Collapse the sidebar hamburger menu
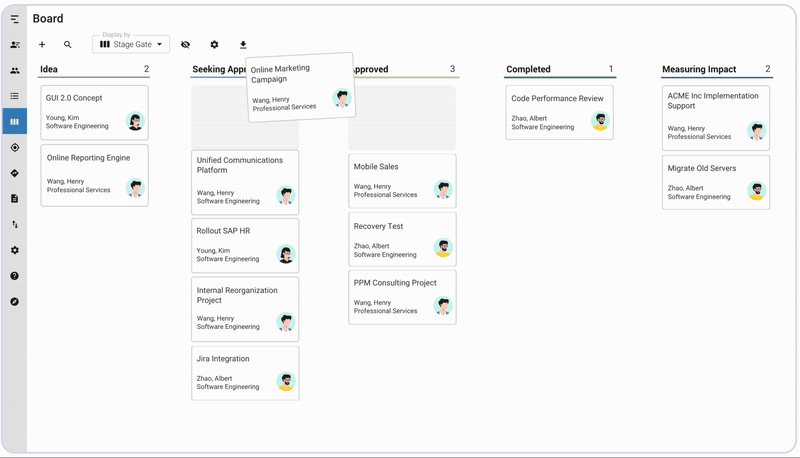 14,19
